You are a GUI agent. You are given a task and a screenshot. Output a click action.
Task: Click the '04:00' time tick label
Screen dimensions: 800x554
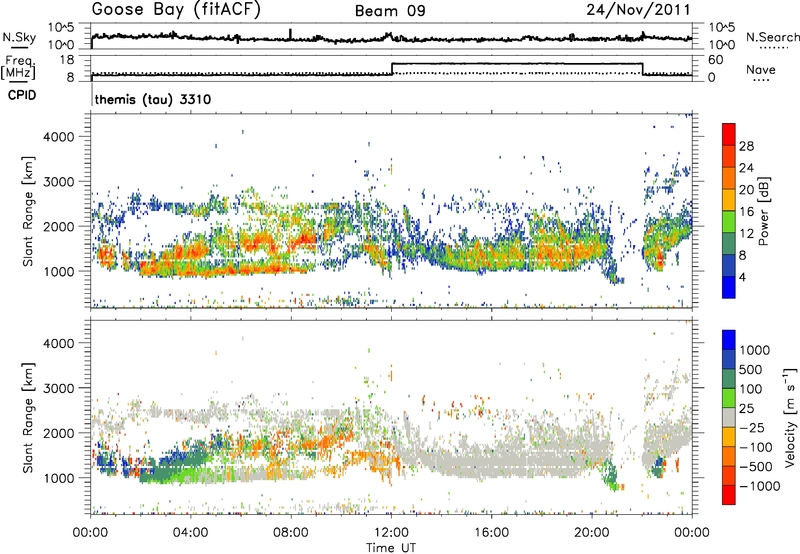coord(190,533)
